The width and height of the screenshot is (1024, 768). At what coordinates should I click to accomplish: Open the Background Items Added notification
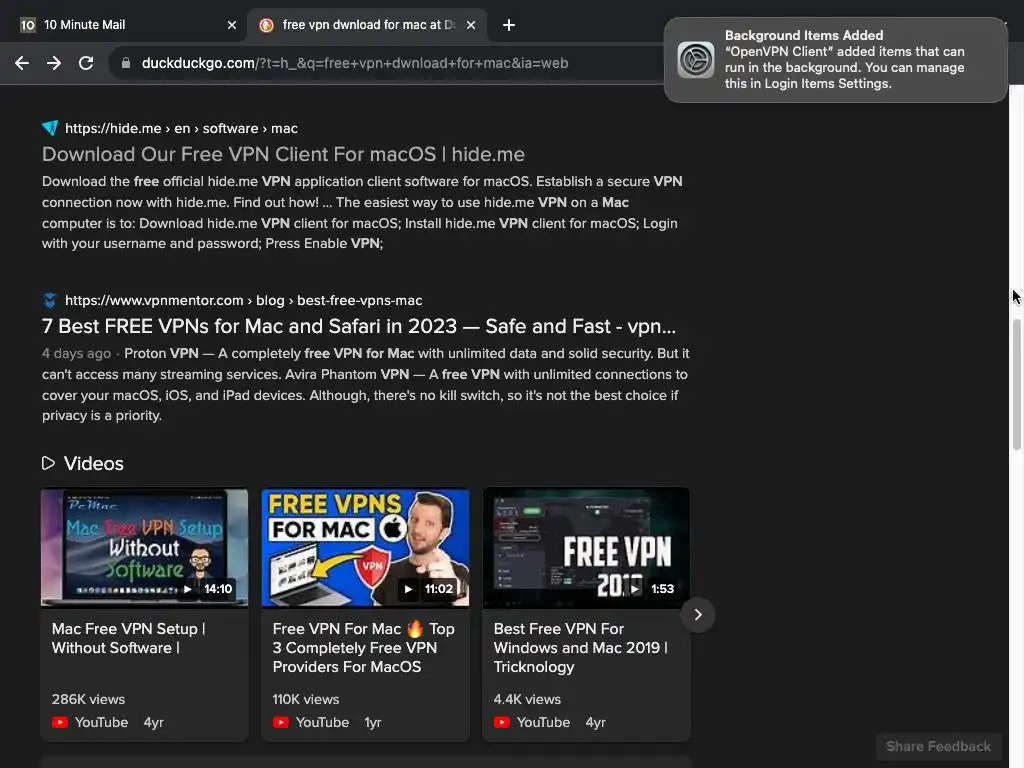835,59
